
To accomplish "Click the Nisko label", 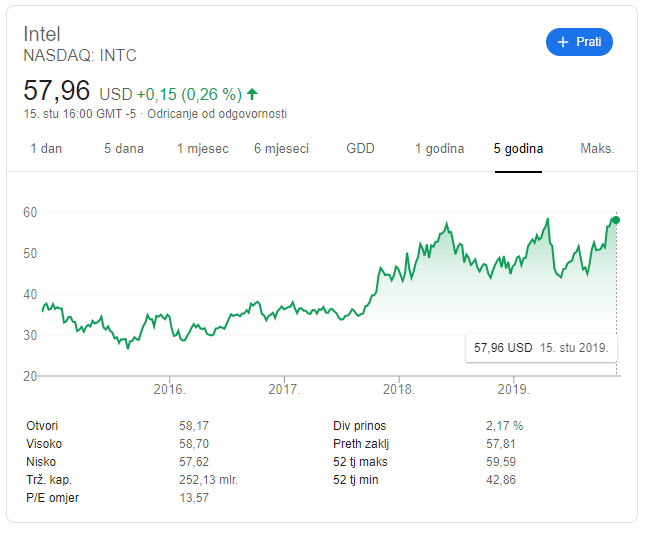I will coord(41,462).
